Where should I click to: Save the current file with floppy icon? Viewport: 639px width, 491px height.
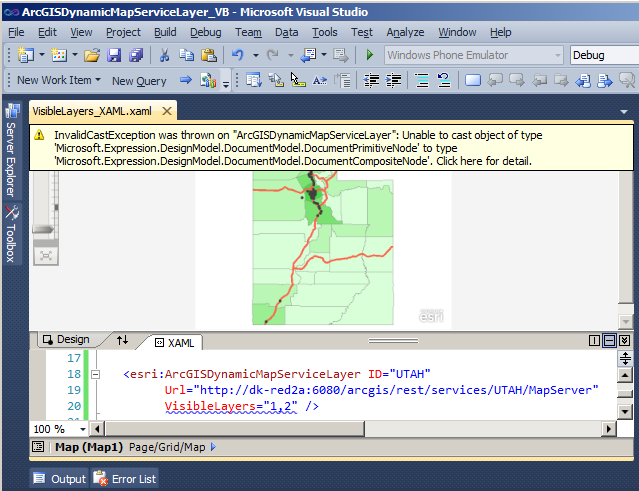[114, 55]
